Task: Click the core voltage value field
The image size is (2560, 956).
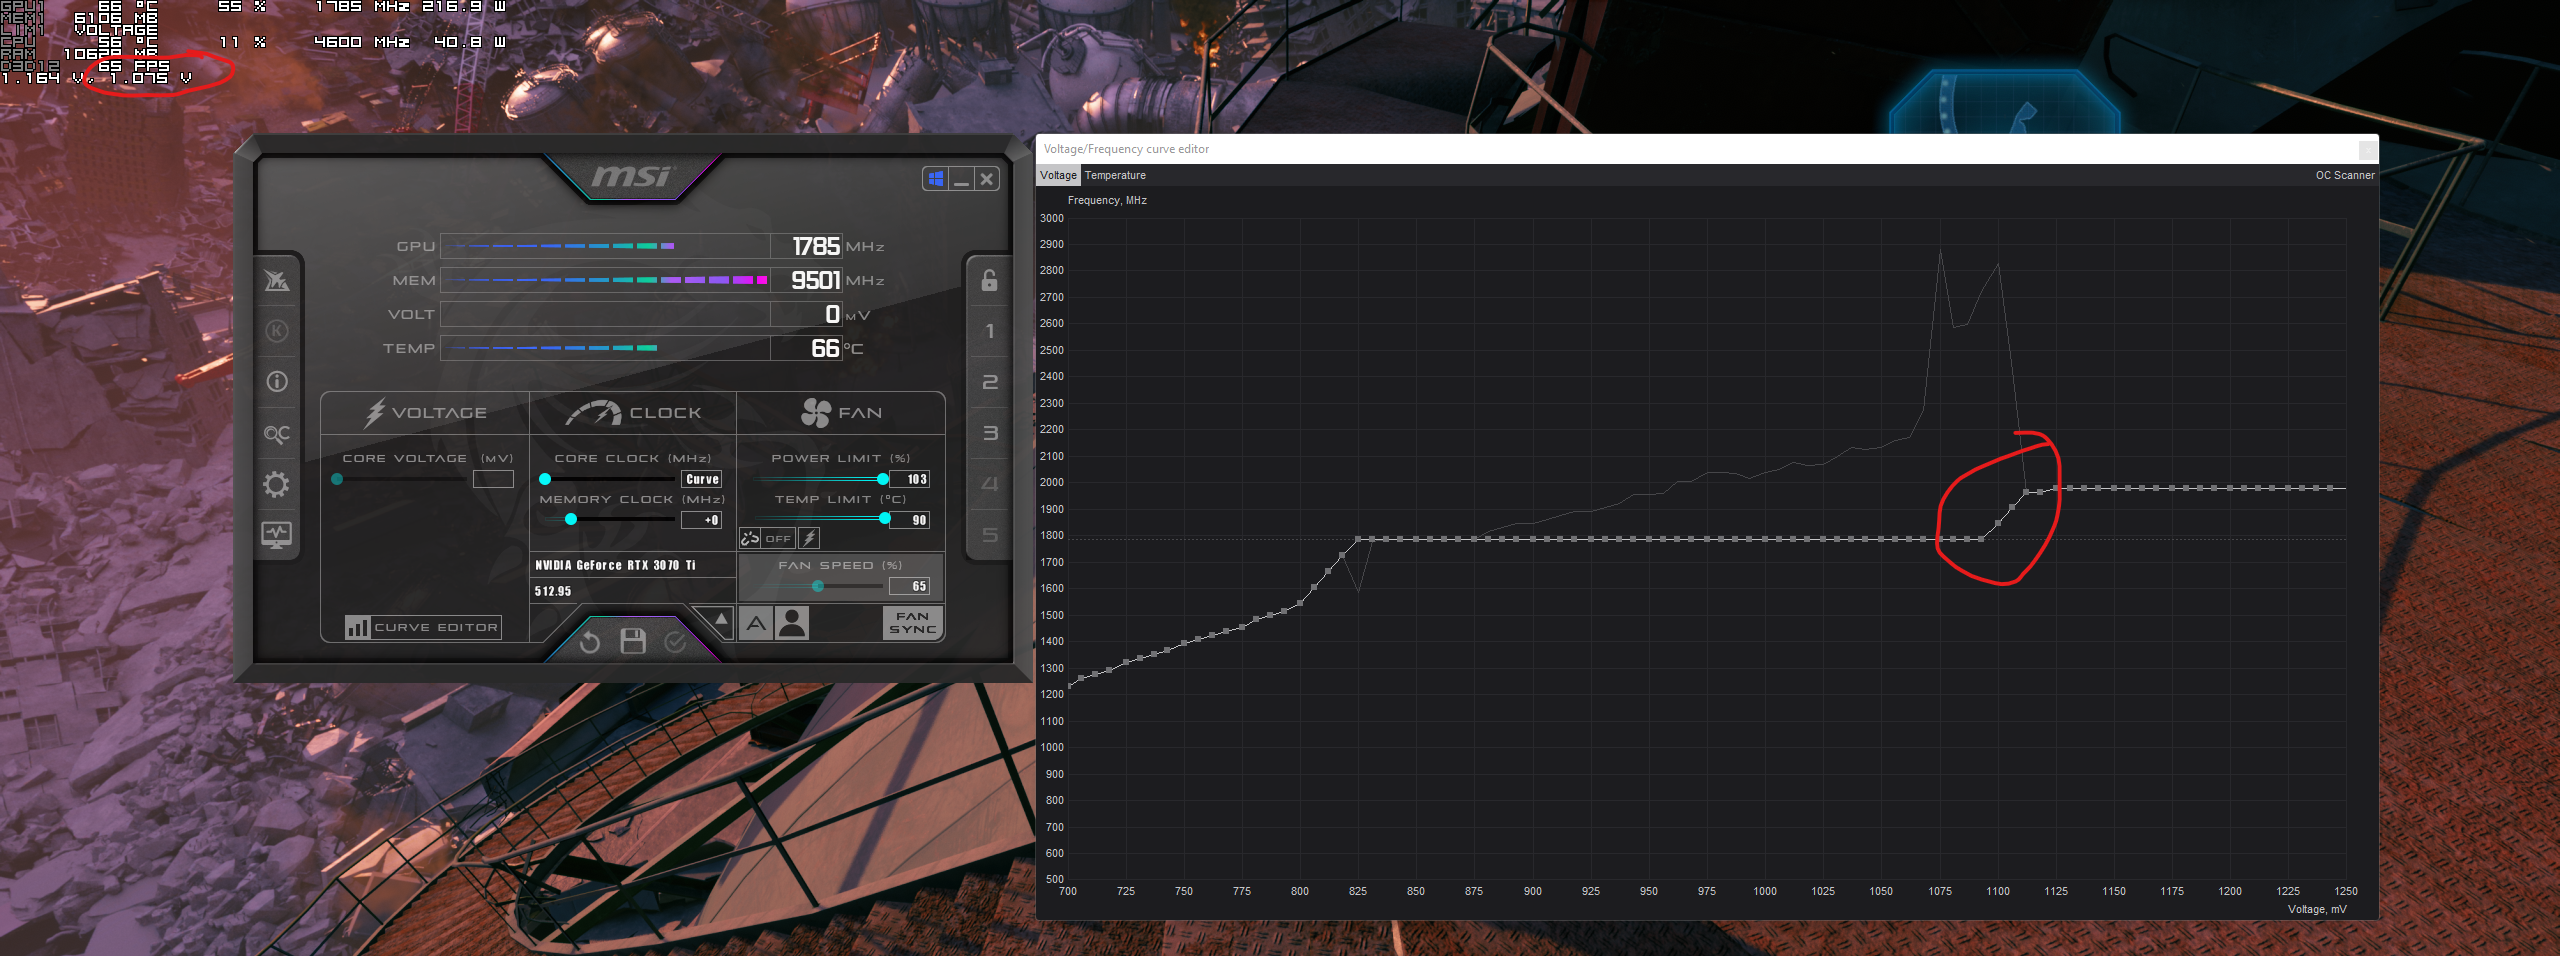Action: 493,479
